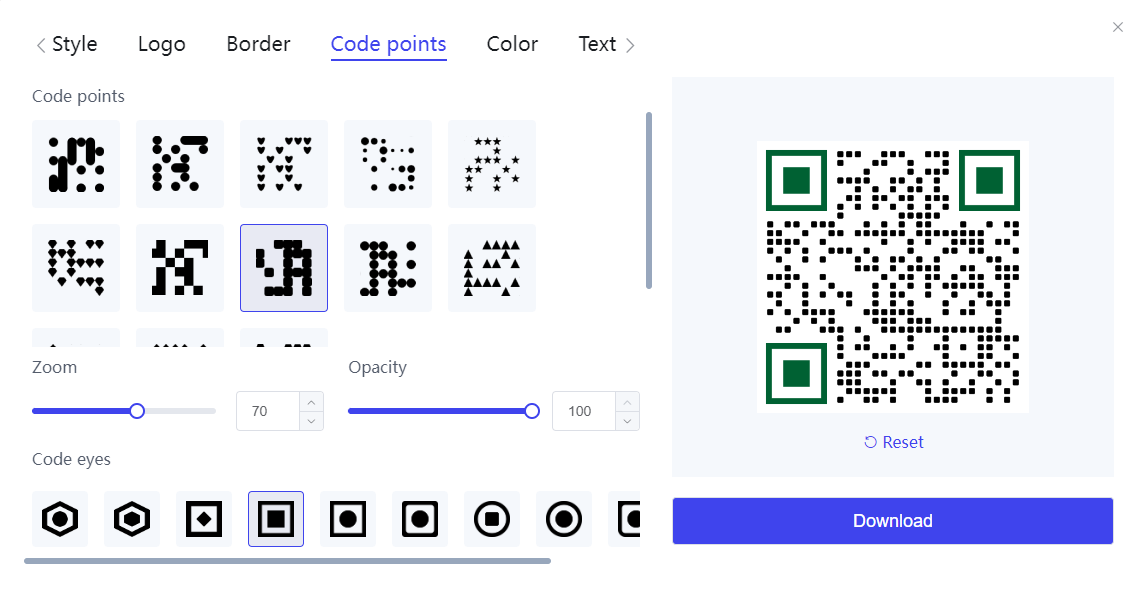Click the Zoom slider handle

tap(137, 411)
